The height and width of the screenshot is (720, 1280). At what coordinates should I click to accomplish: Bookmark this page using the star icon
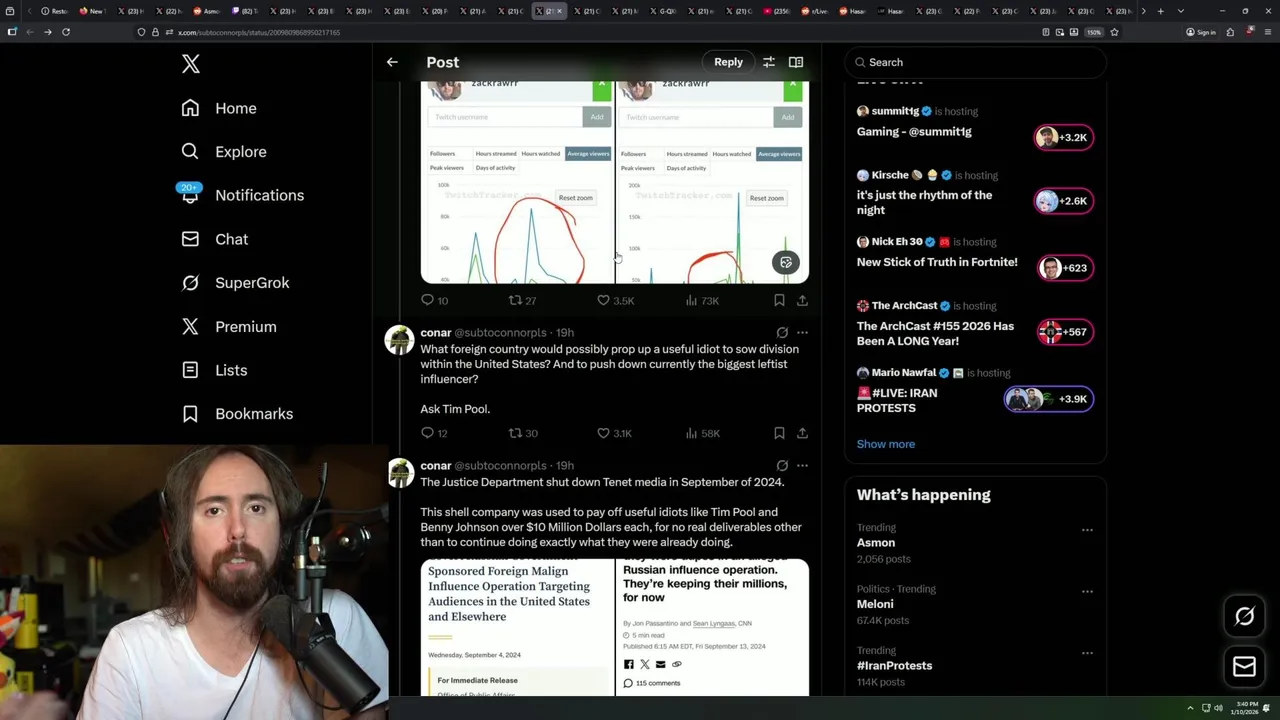click(x=1114, y=32)
